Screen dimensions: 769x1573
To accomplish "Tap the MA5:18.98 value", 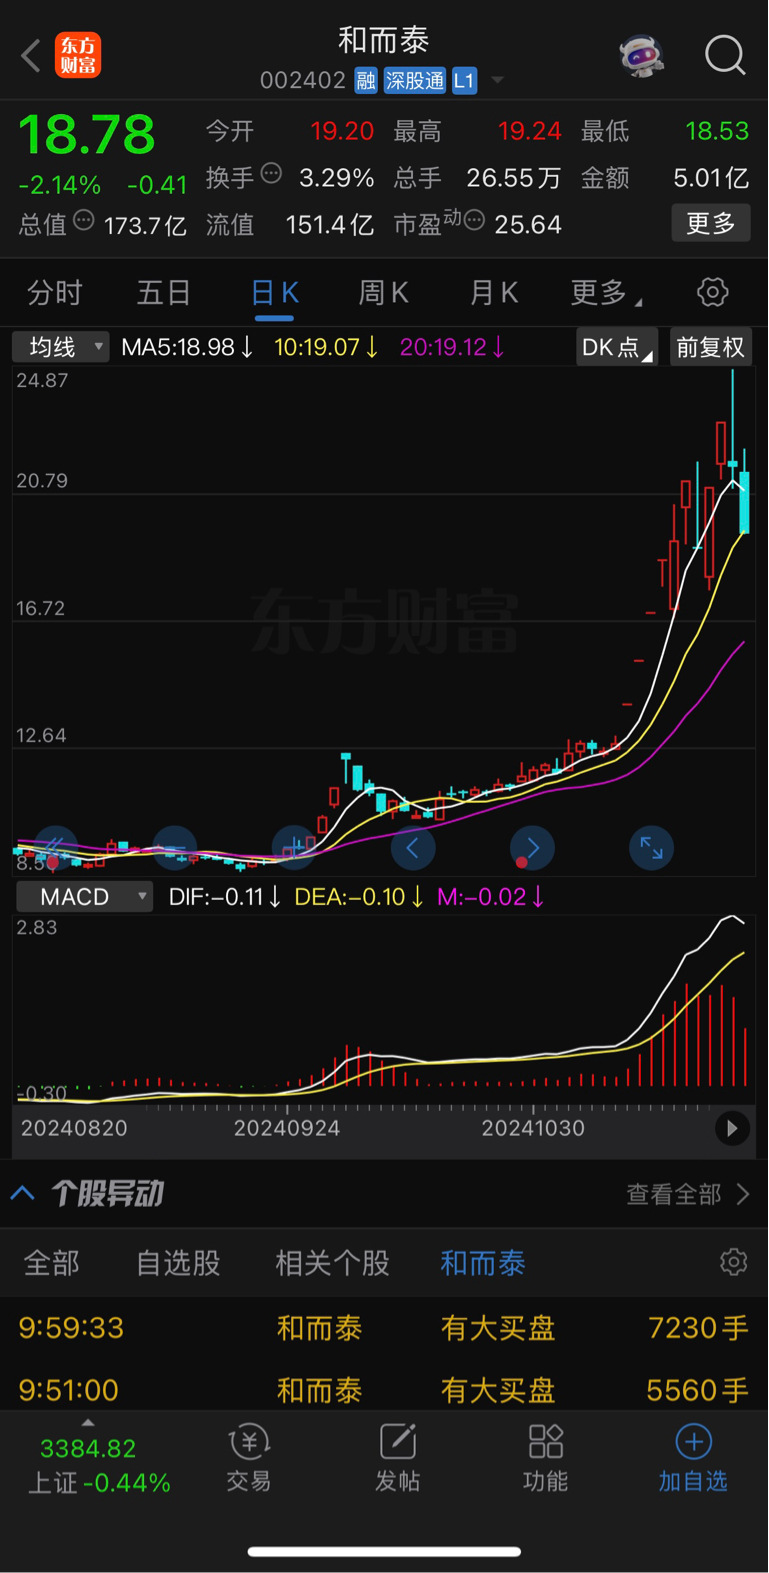I will [x=187, y=347].
